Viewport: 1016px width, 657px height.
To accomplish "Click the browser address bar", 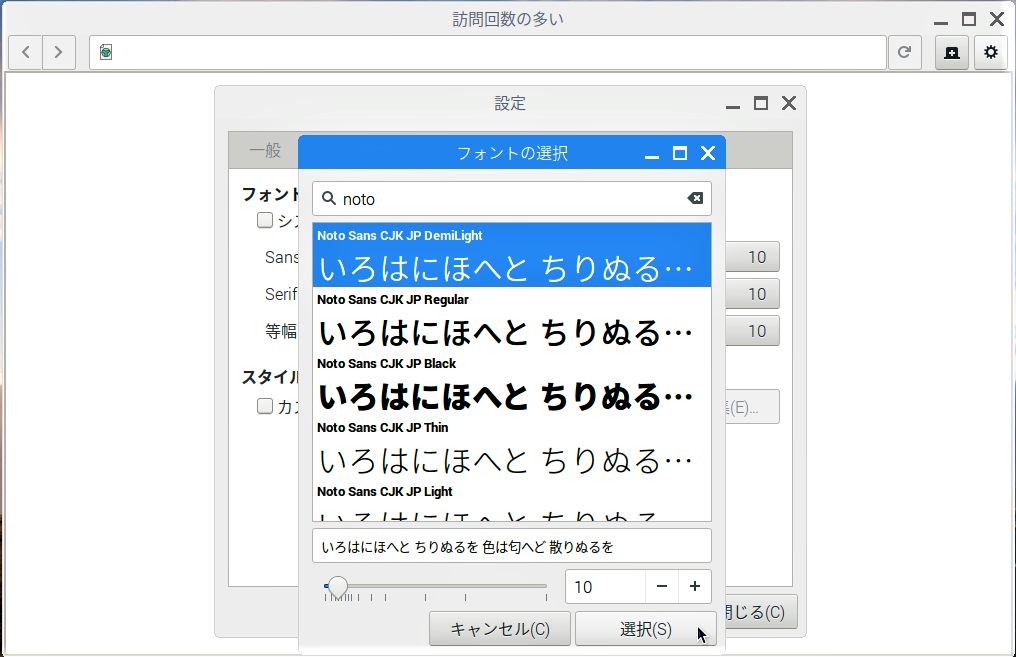I will click(x=487, y=52).
